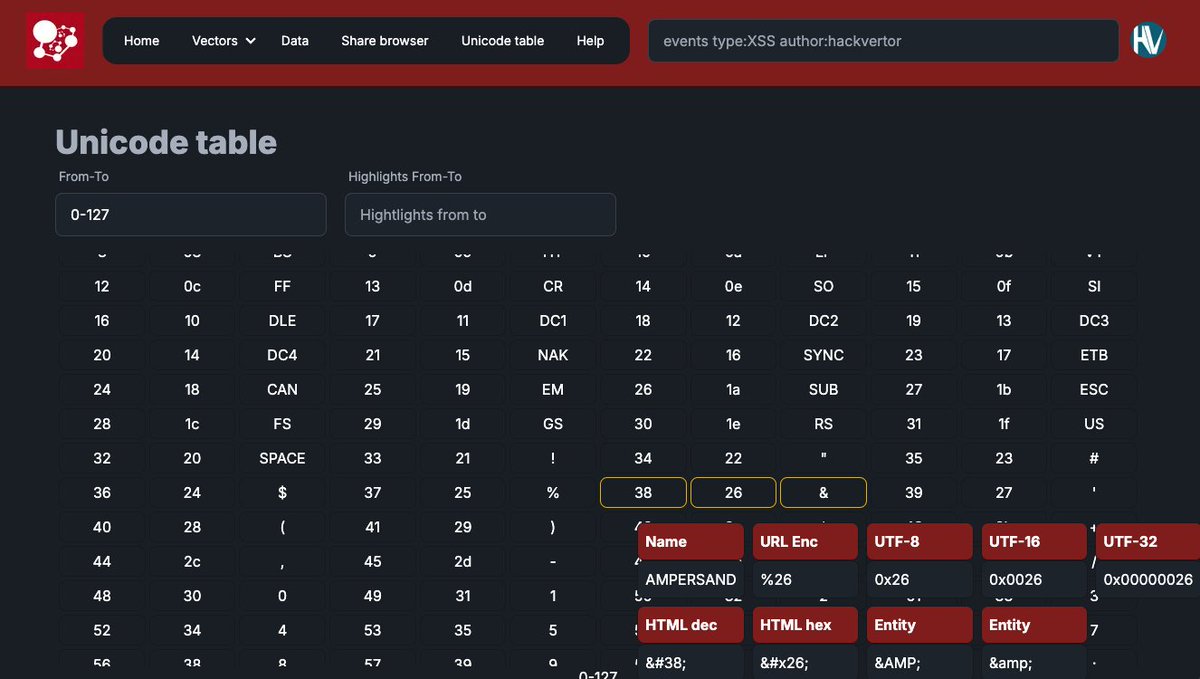This screenshot has width=1200, height=679.
Task: Click the Name header in popup
Action: (691, 542)
